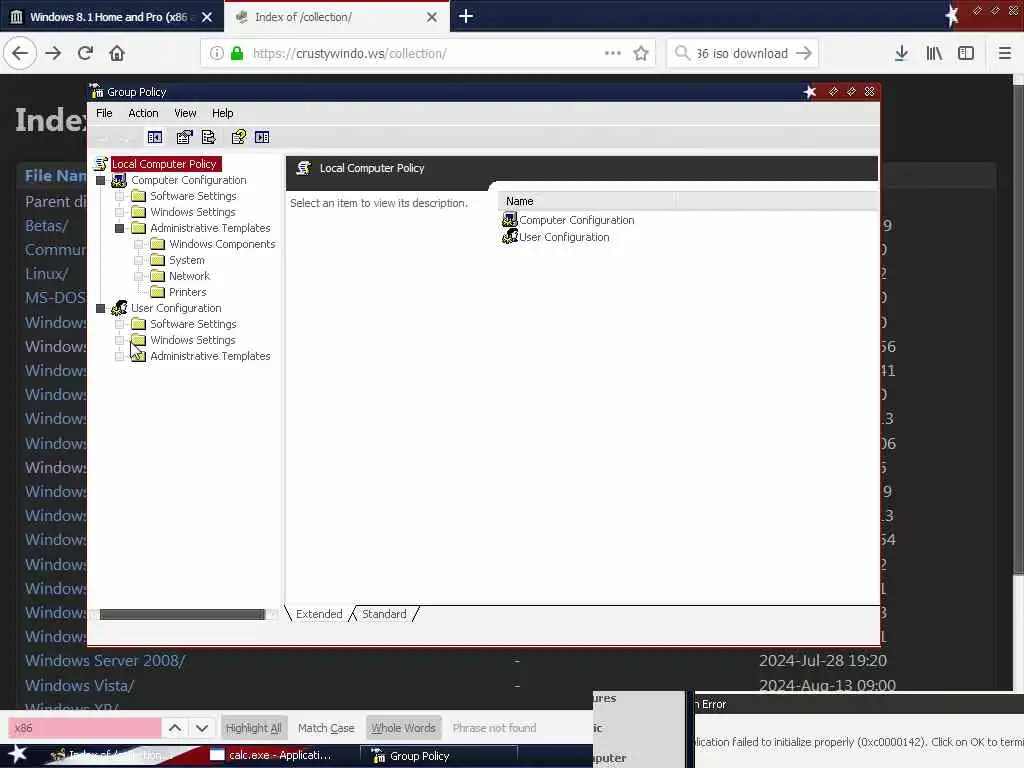This screenshot has height=768, width=1024.
Task: Open the Windows Server 2008/ directory link
Action: tap(105, 660)
